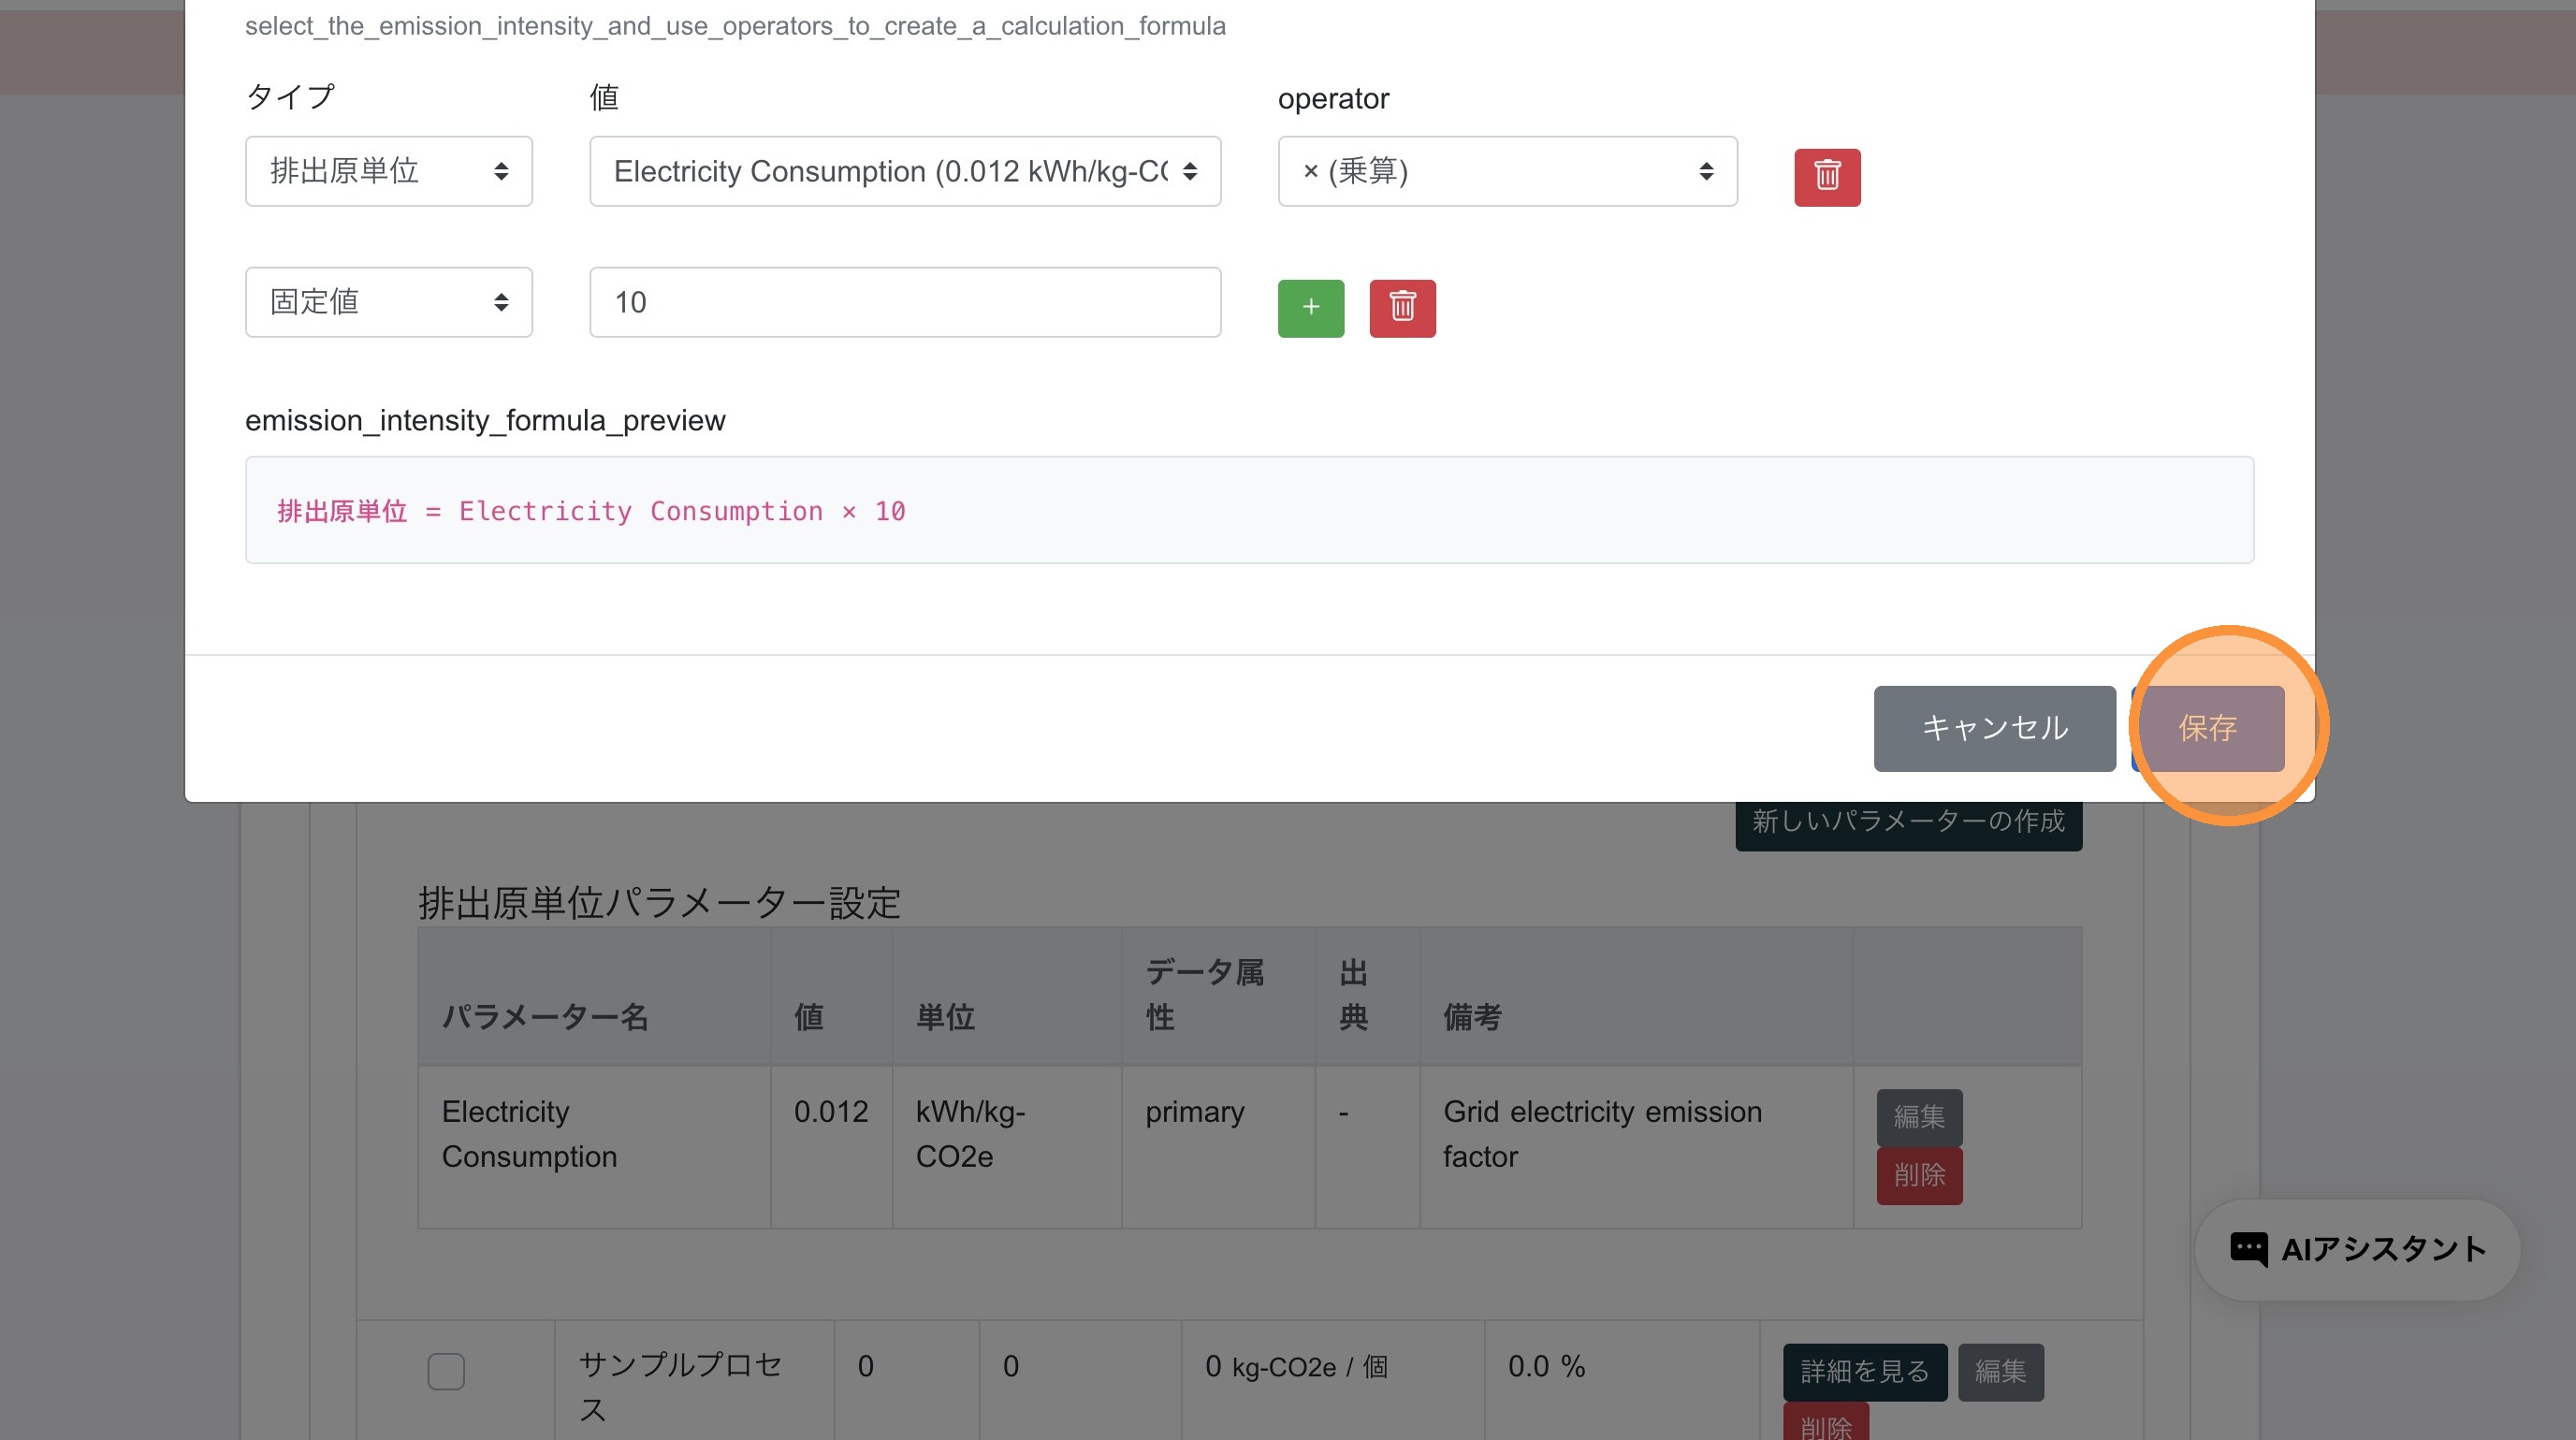
Task: Expand the Electricity Consumption value dropdown
Action: [904, 171]
